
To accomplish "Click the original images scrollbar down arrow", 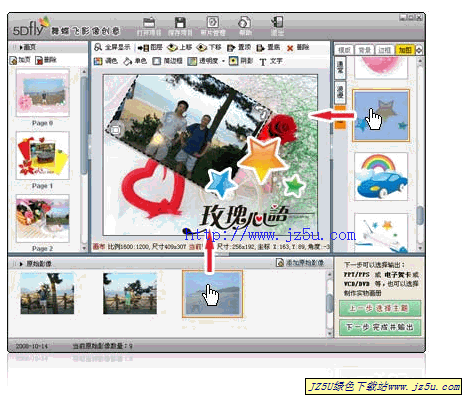I will point(329,333).
